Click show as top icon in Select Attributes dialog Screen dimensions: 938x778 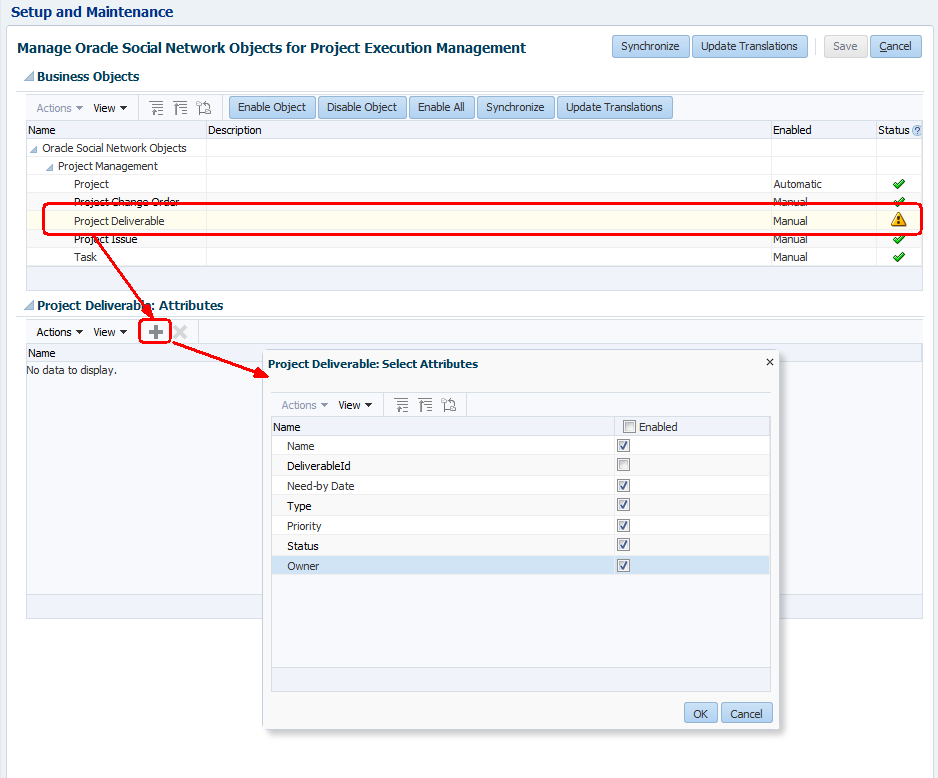click(x=449, y=405)
